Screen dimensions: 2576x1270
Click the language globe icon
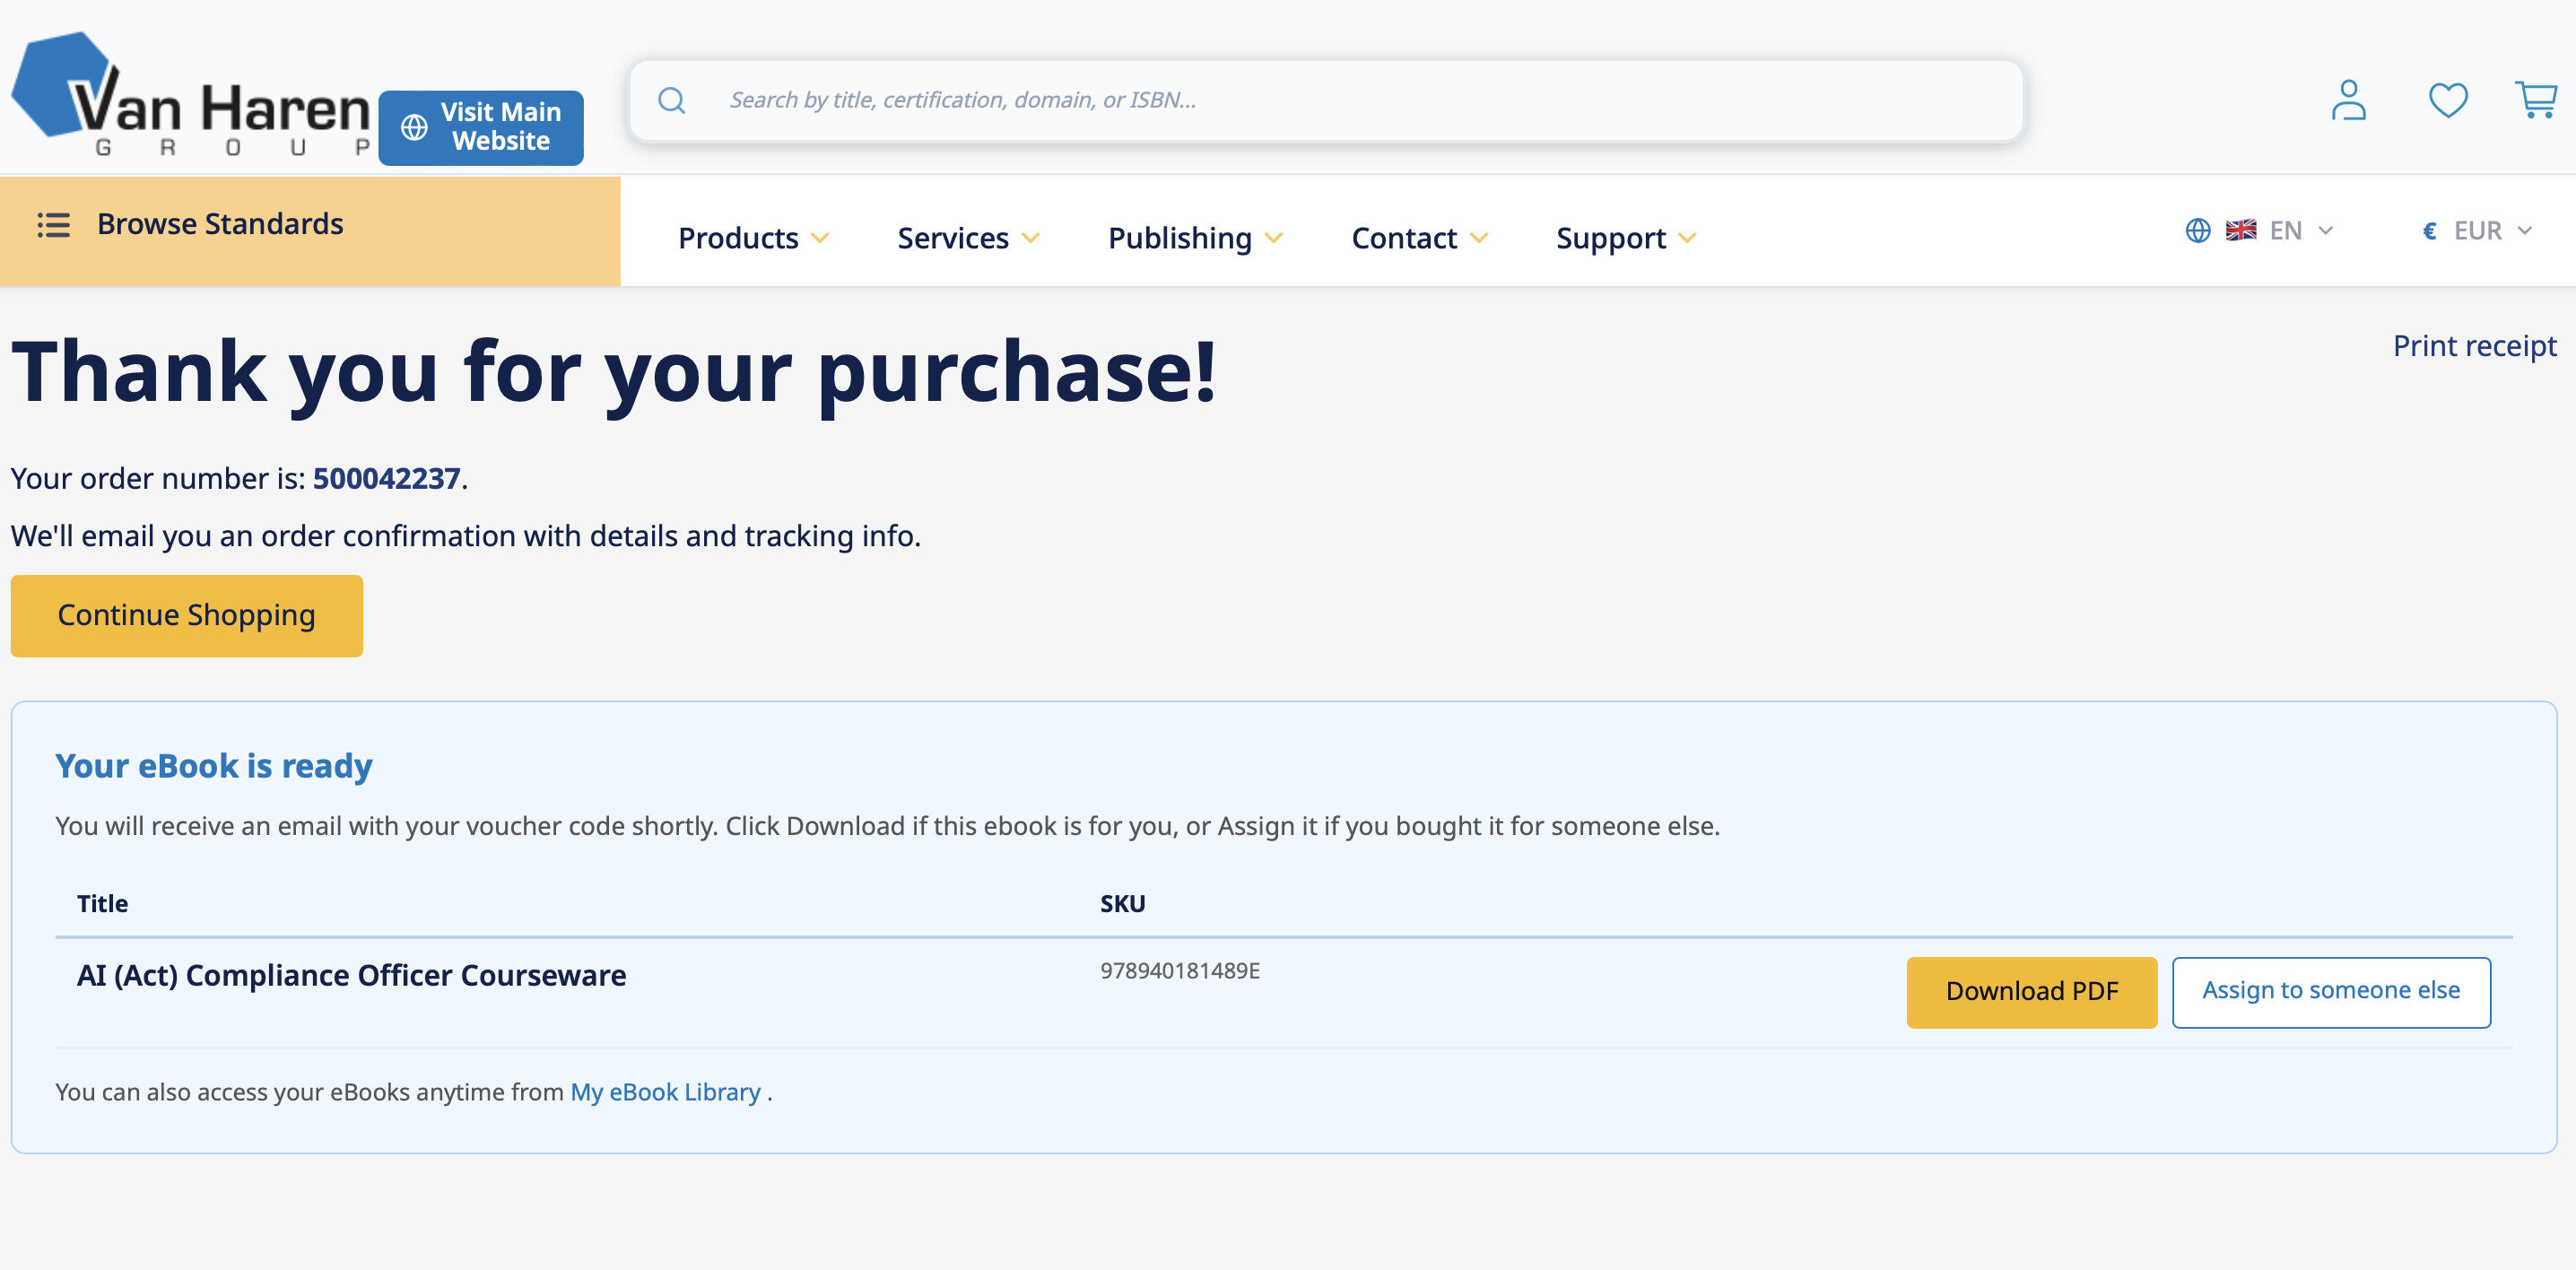click(2197, 231)
